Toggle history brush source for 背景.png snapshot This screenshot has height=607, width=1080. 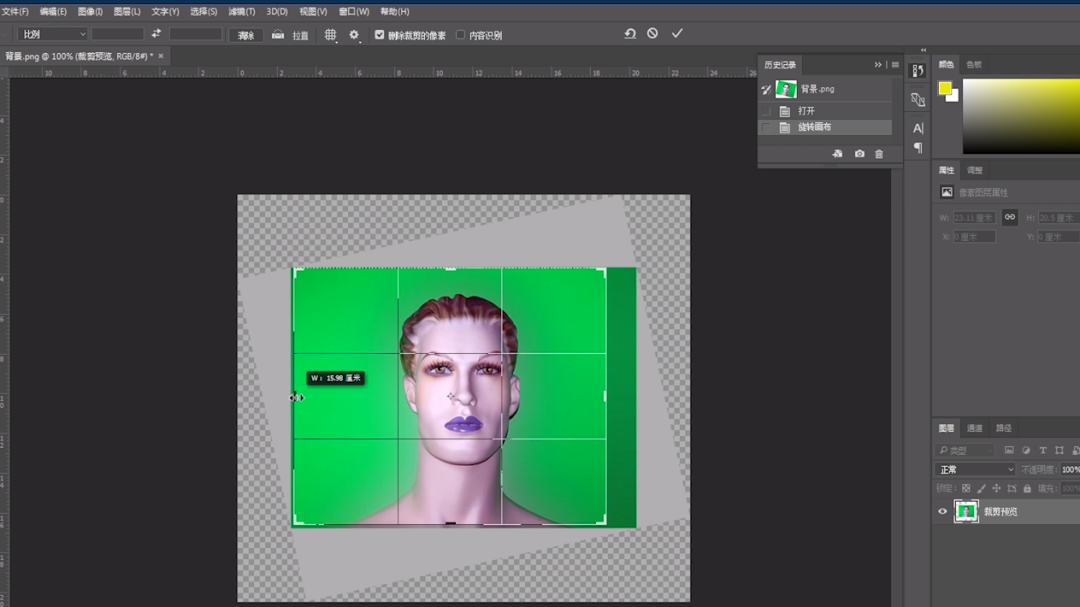pyautogui.click(x=766, y=89)
